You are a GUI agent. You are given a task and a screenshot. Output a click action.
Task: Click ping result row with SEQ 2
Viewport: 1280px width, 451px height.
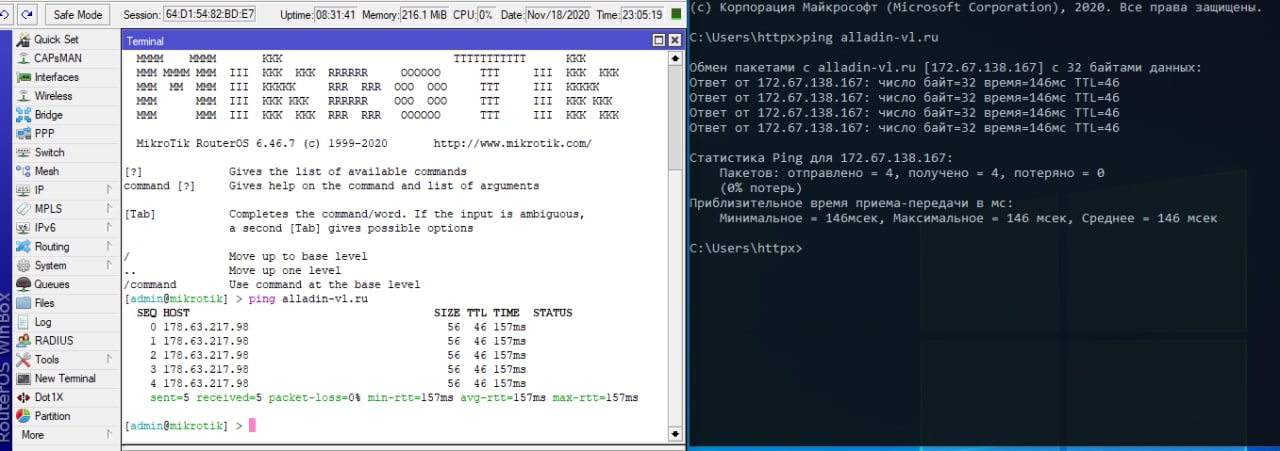click(337, 355)
